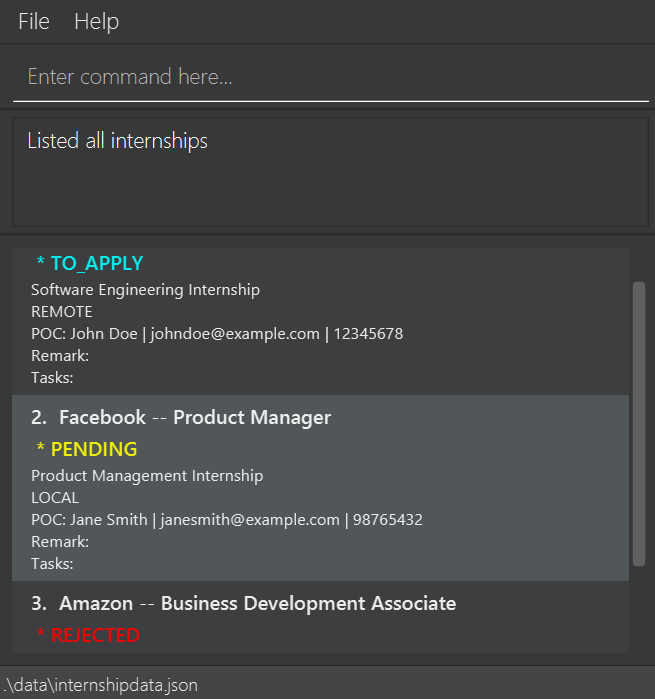
Task: Select the Amazon Business Development Associate entry
Action: (257, 603)
